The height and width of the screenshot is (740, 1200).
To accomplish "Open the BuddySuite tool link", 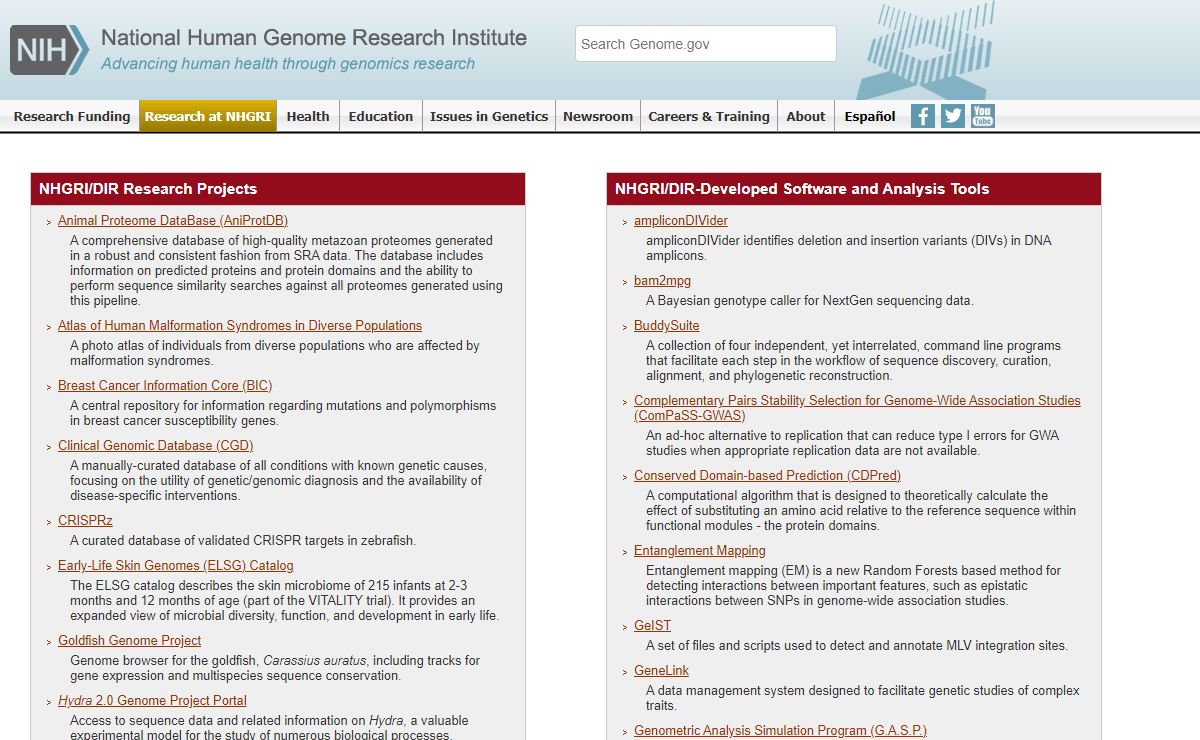I will pos(667,326).
